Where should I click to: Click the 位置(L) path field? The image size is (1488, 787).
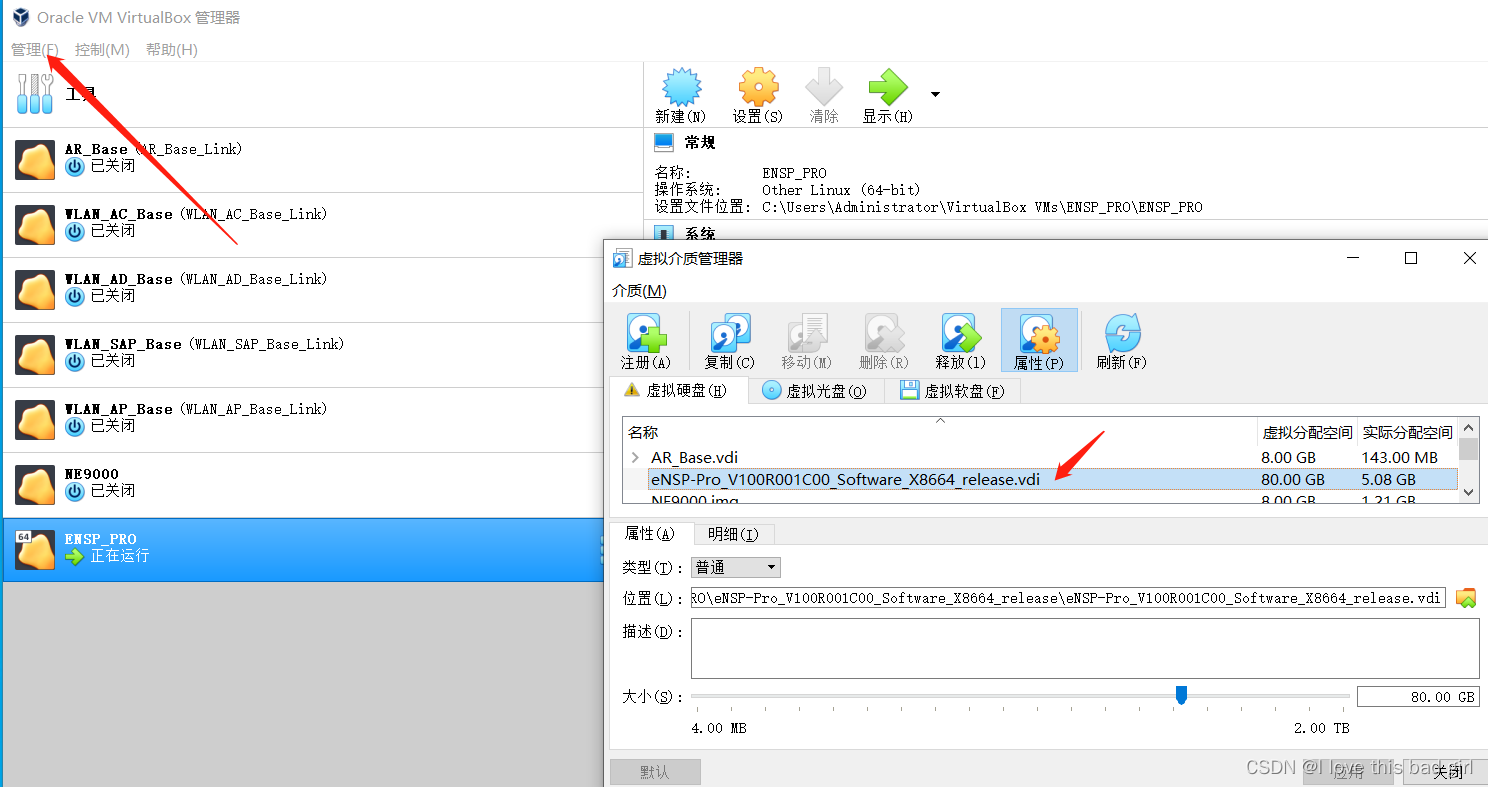tap(1068, 598)
